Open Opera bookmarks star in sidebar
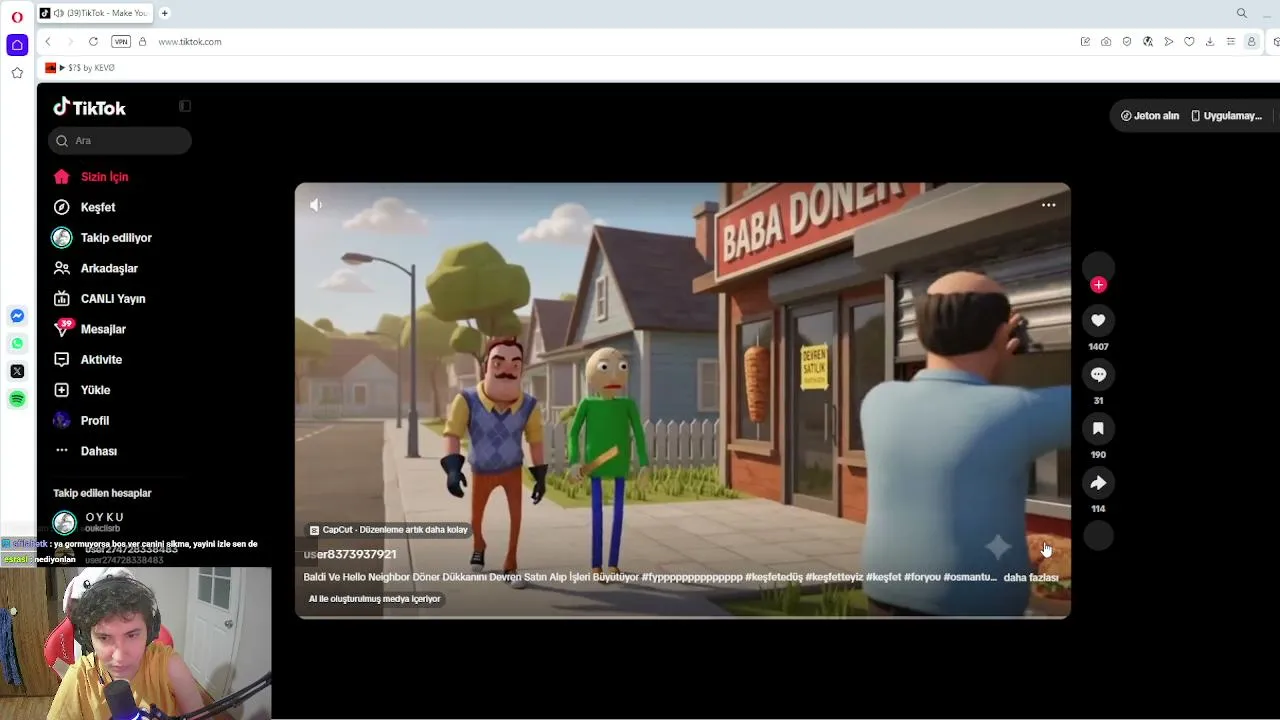 click(x=17, y=73)
